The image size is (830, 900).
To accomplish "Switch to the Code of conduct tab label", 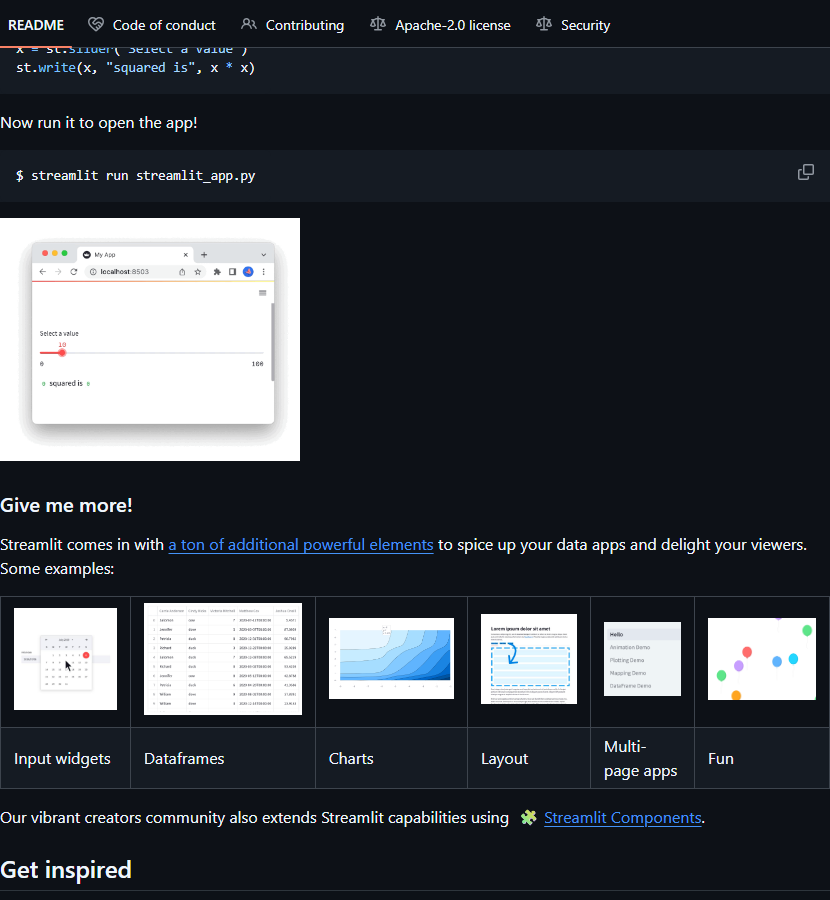I will (164, 25).
